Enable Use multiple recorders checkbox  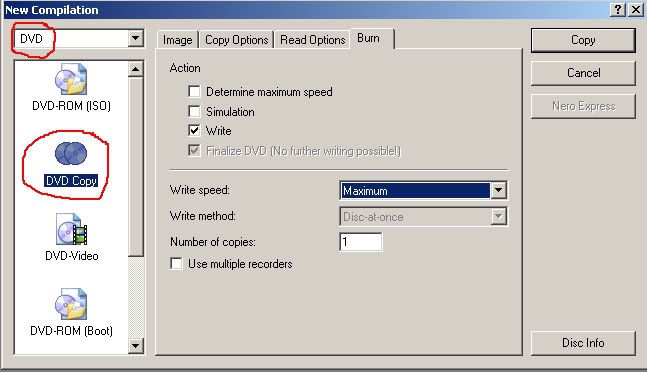(x=176, y=264)
